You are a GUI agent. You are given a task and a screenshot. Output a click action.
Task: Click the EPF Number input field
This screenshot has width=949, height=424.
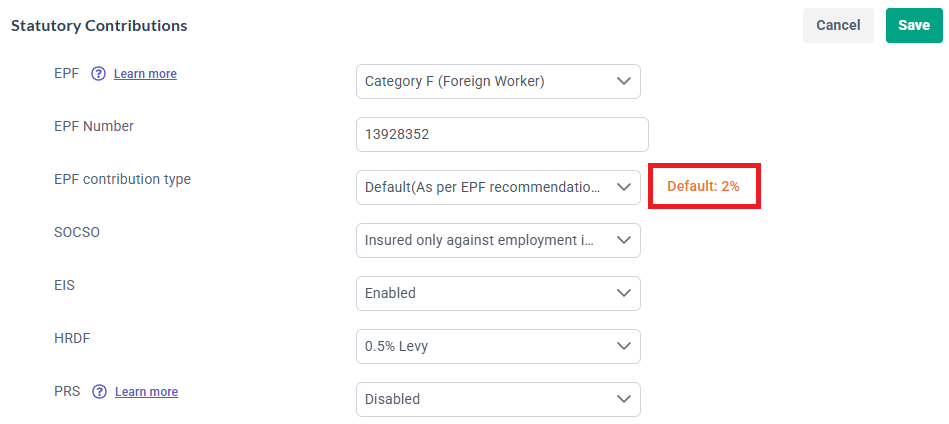pyautogui.click(x=502, y=134)
